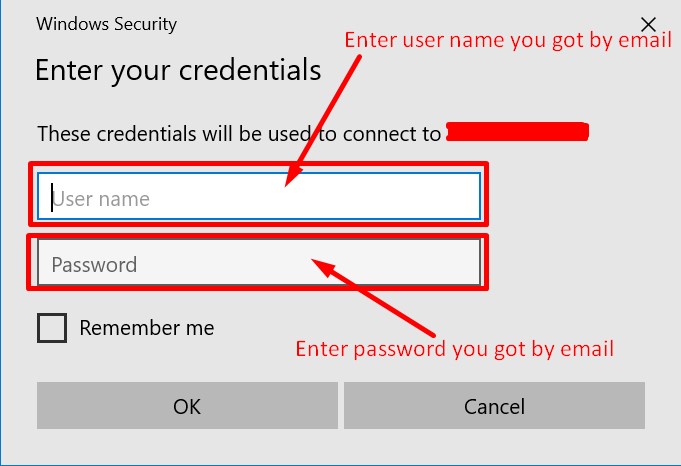Click the "User name" placeholder text
681x466 pixels.
102,198
